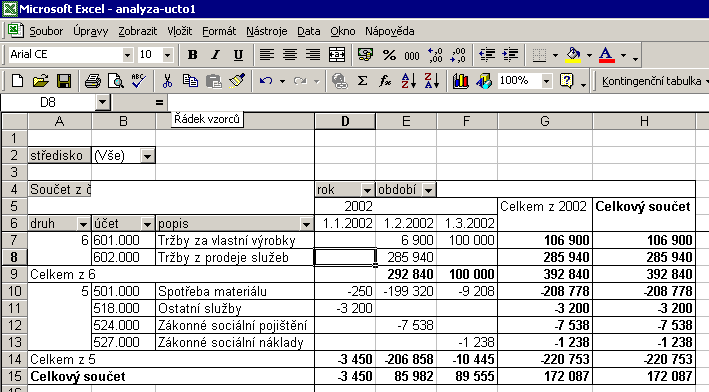Increase decimal places
The height and width of the screenshot is (392, 709).
pos(435,55)
